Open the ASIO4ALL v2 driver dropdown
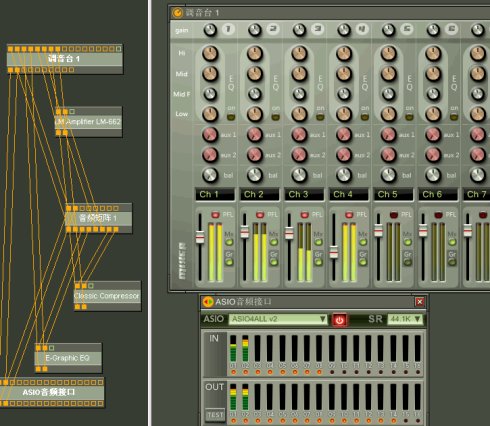Image resolution: width=490 pixels, height=426 pixels. pyautogui.click(x=278, y=319)
